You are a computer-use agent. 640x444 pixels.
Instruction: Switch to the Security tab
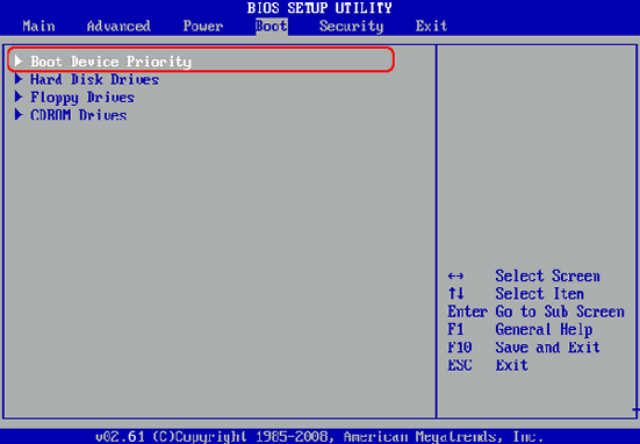(x=351, y=26)
